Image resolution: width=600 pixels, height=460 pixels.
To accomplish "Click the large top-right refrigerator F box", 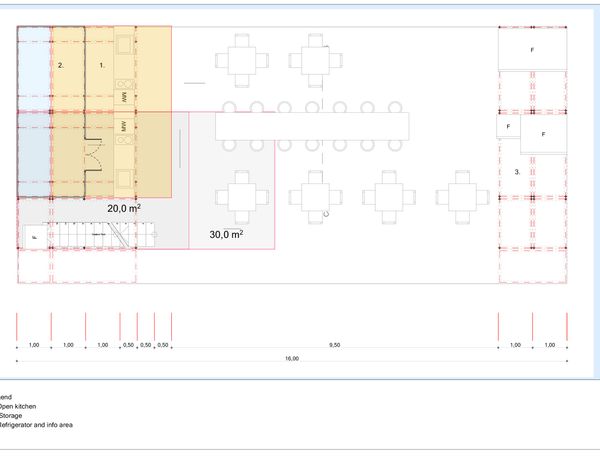I will pyautogui.click(x=532, y=48).
